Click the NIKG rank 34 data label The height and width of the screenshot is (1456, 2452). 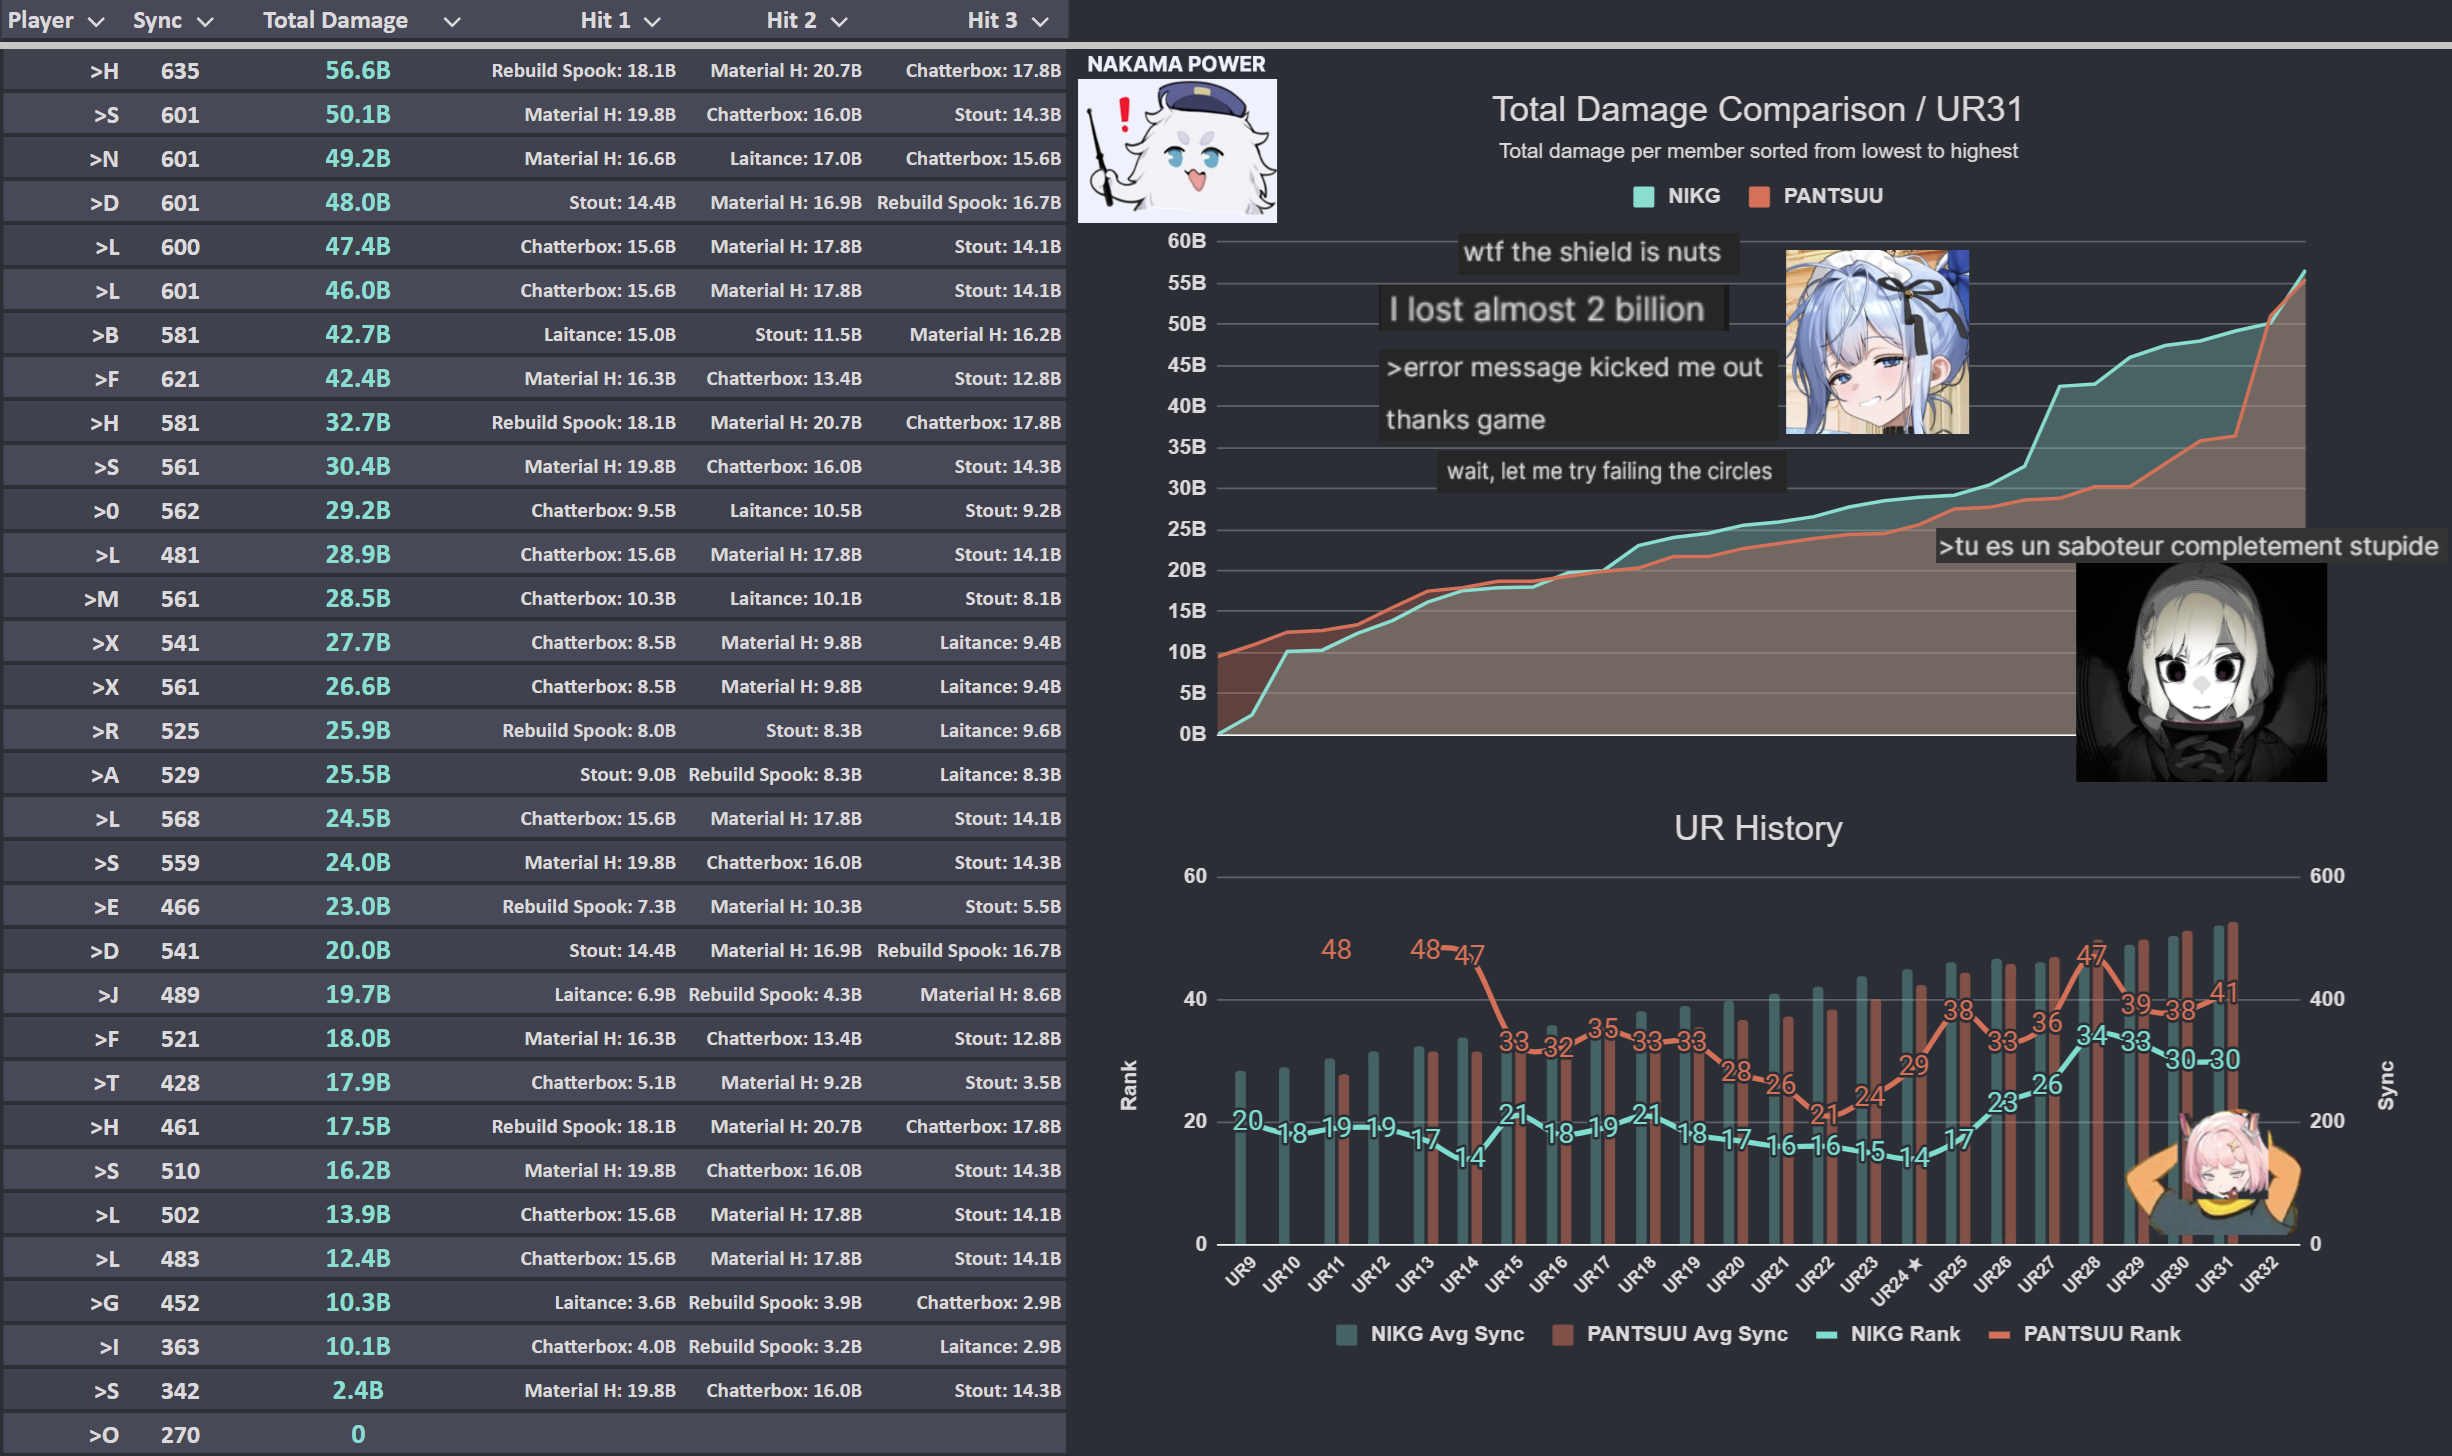click(2091, 1036)
